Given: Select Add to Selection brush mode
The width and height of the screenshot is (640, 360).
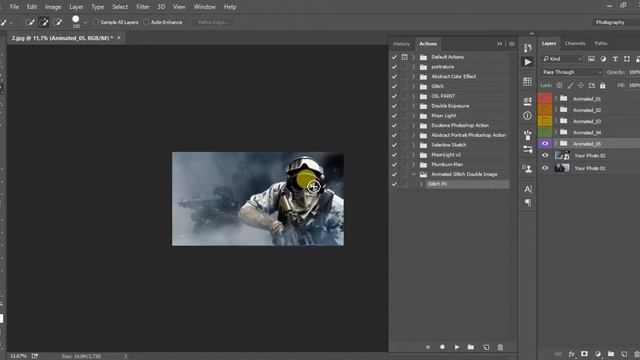Looking at the screenshot, I should (44, 22).
